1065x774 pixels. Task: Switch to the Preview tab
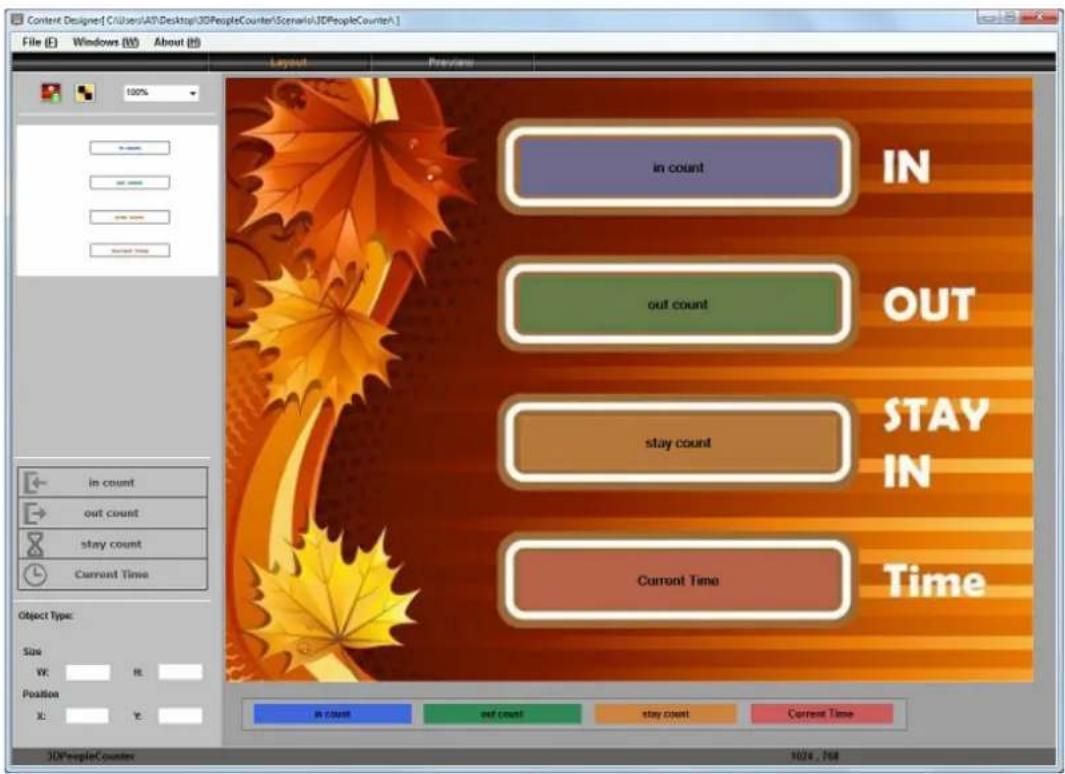tap(451, 62)
